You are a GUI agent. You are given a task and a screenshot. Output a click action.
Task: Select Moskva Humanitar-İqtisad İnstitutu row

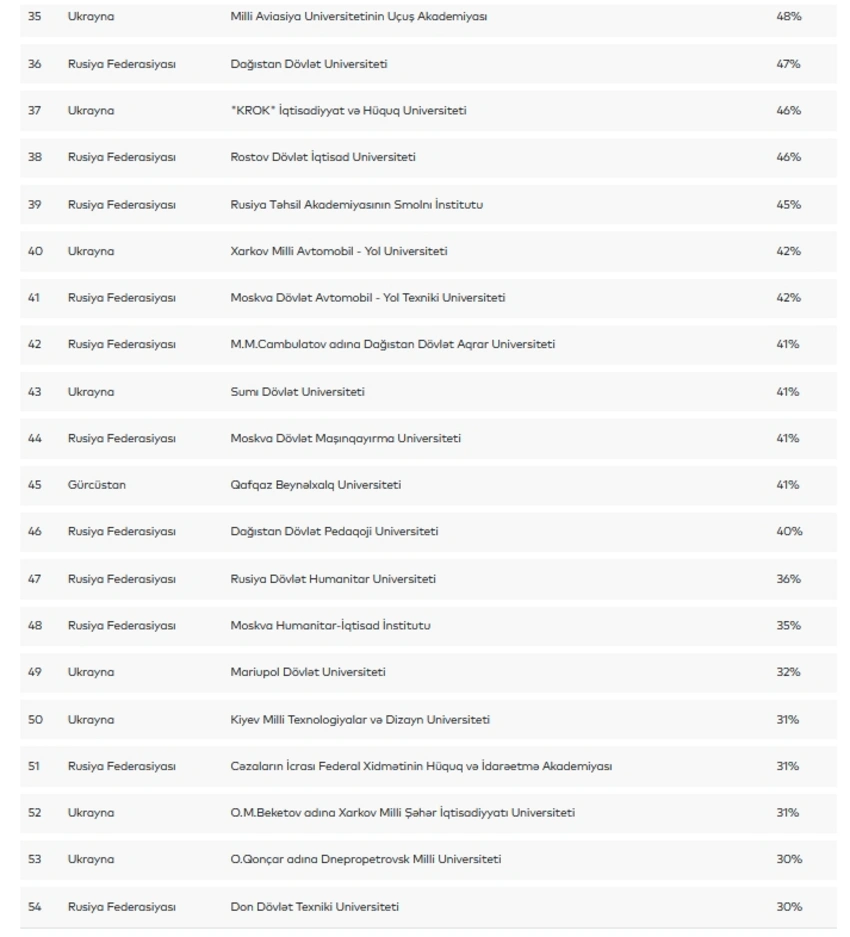click(330, 626)
